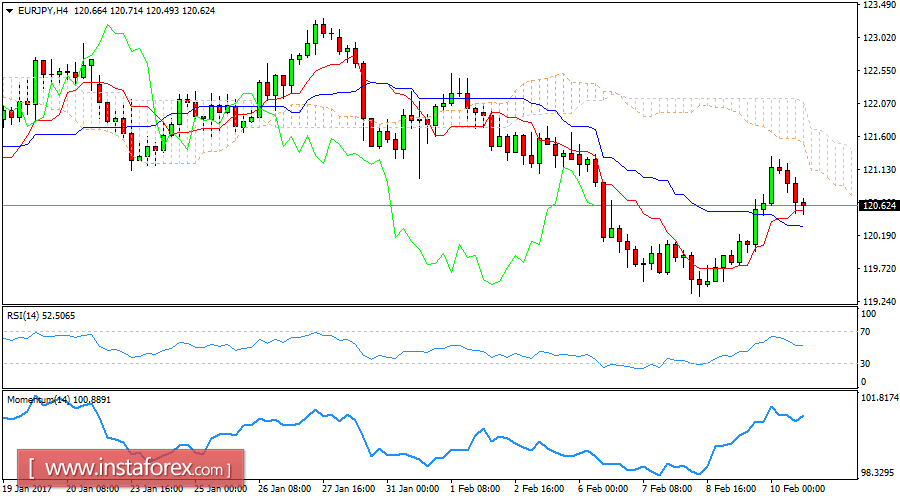Click the 27 Jan 16:00 time label
Viewport: 900px width, 500px height.
click(349, 489)
